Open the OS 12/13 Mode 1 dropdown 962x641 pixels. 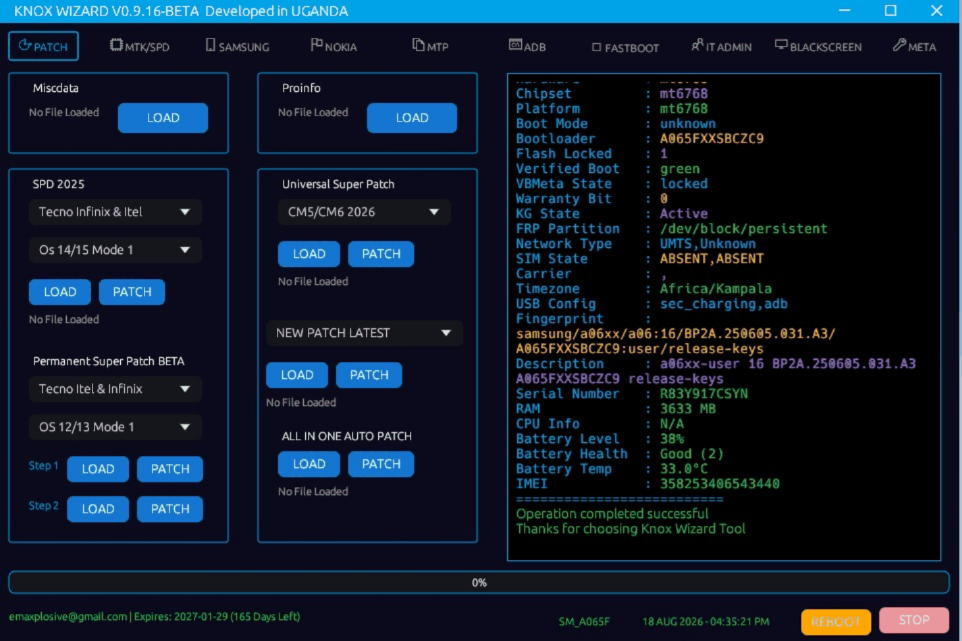tap(115, 427)
